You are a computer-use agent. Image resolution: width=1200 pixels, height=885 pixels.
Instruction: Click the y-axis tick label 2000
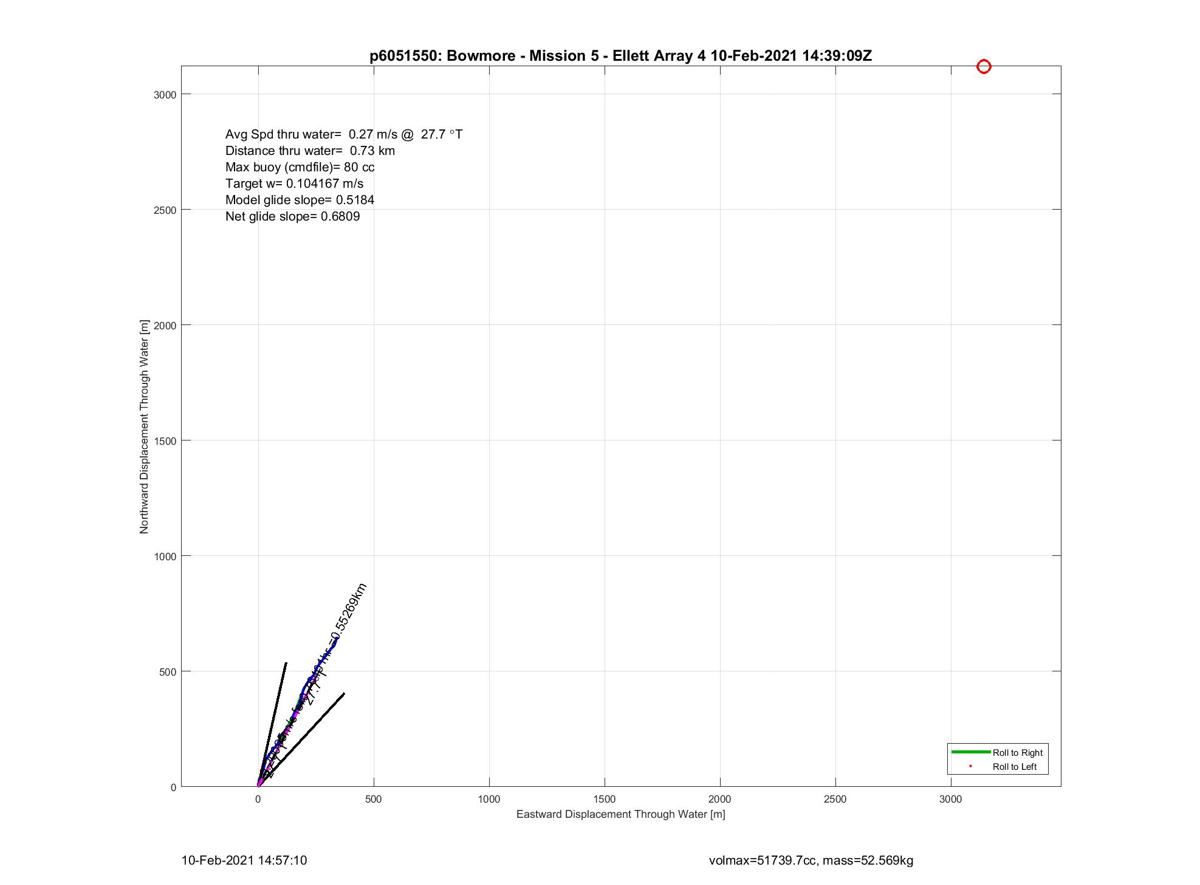(164, 325)
